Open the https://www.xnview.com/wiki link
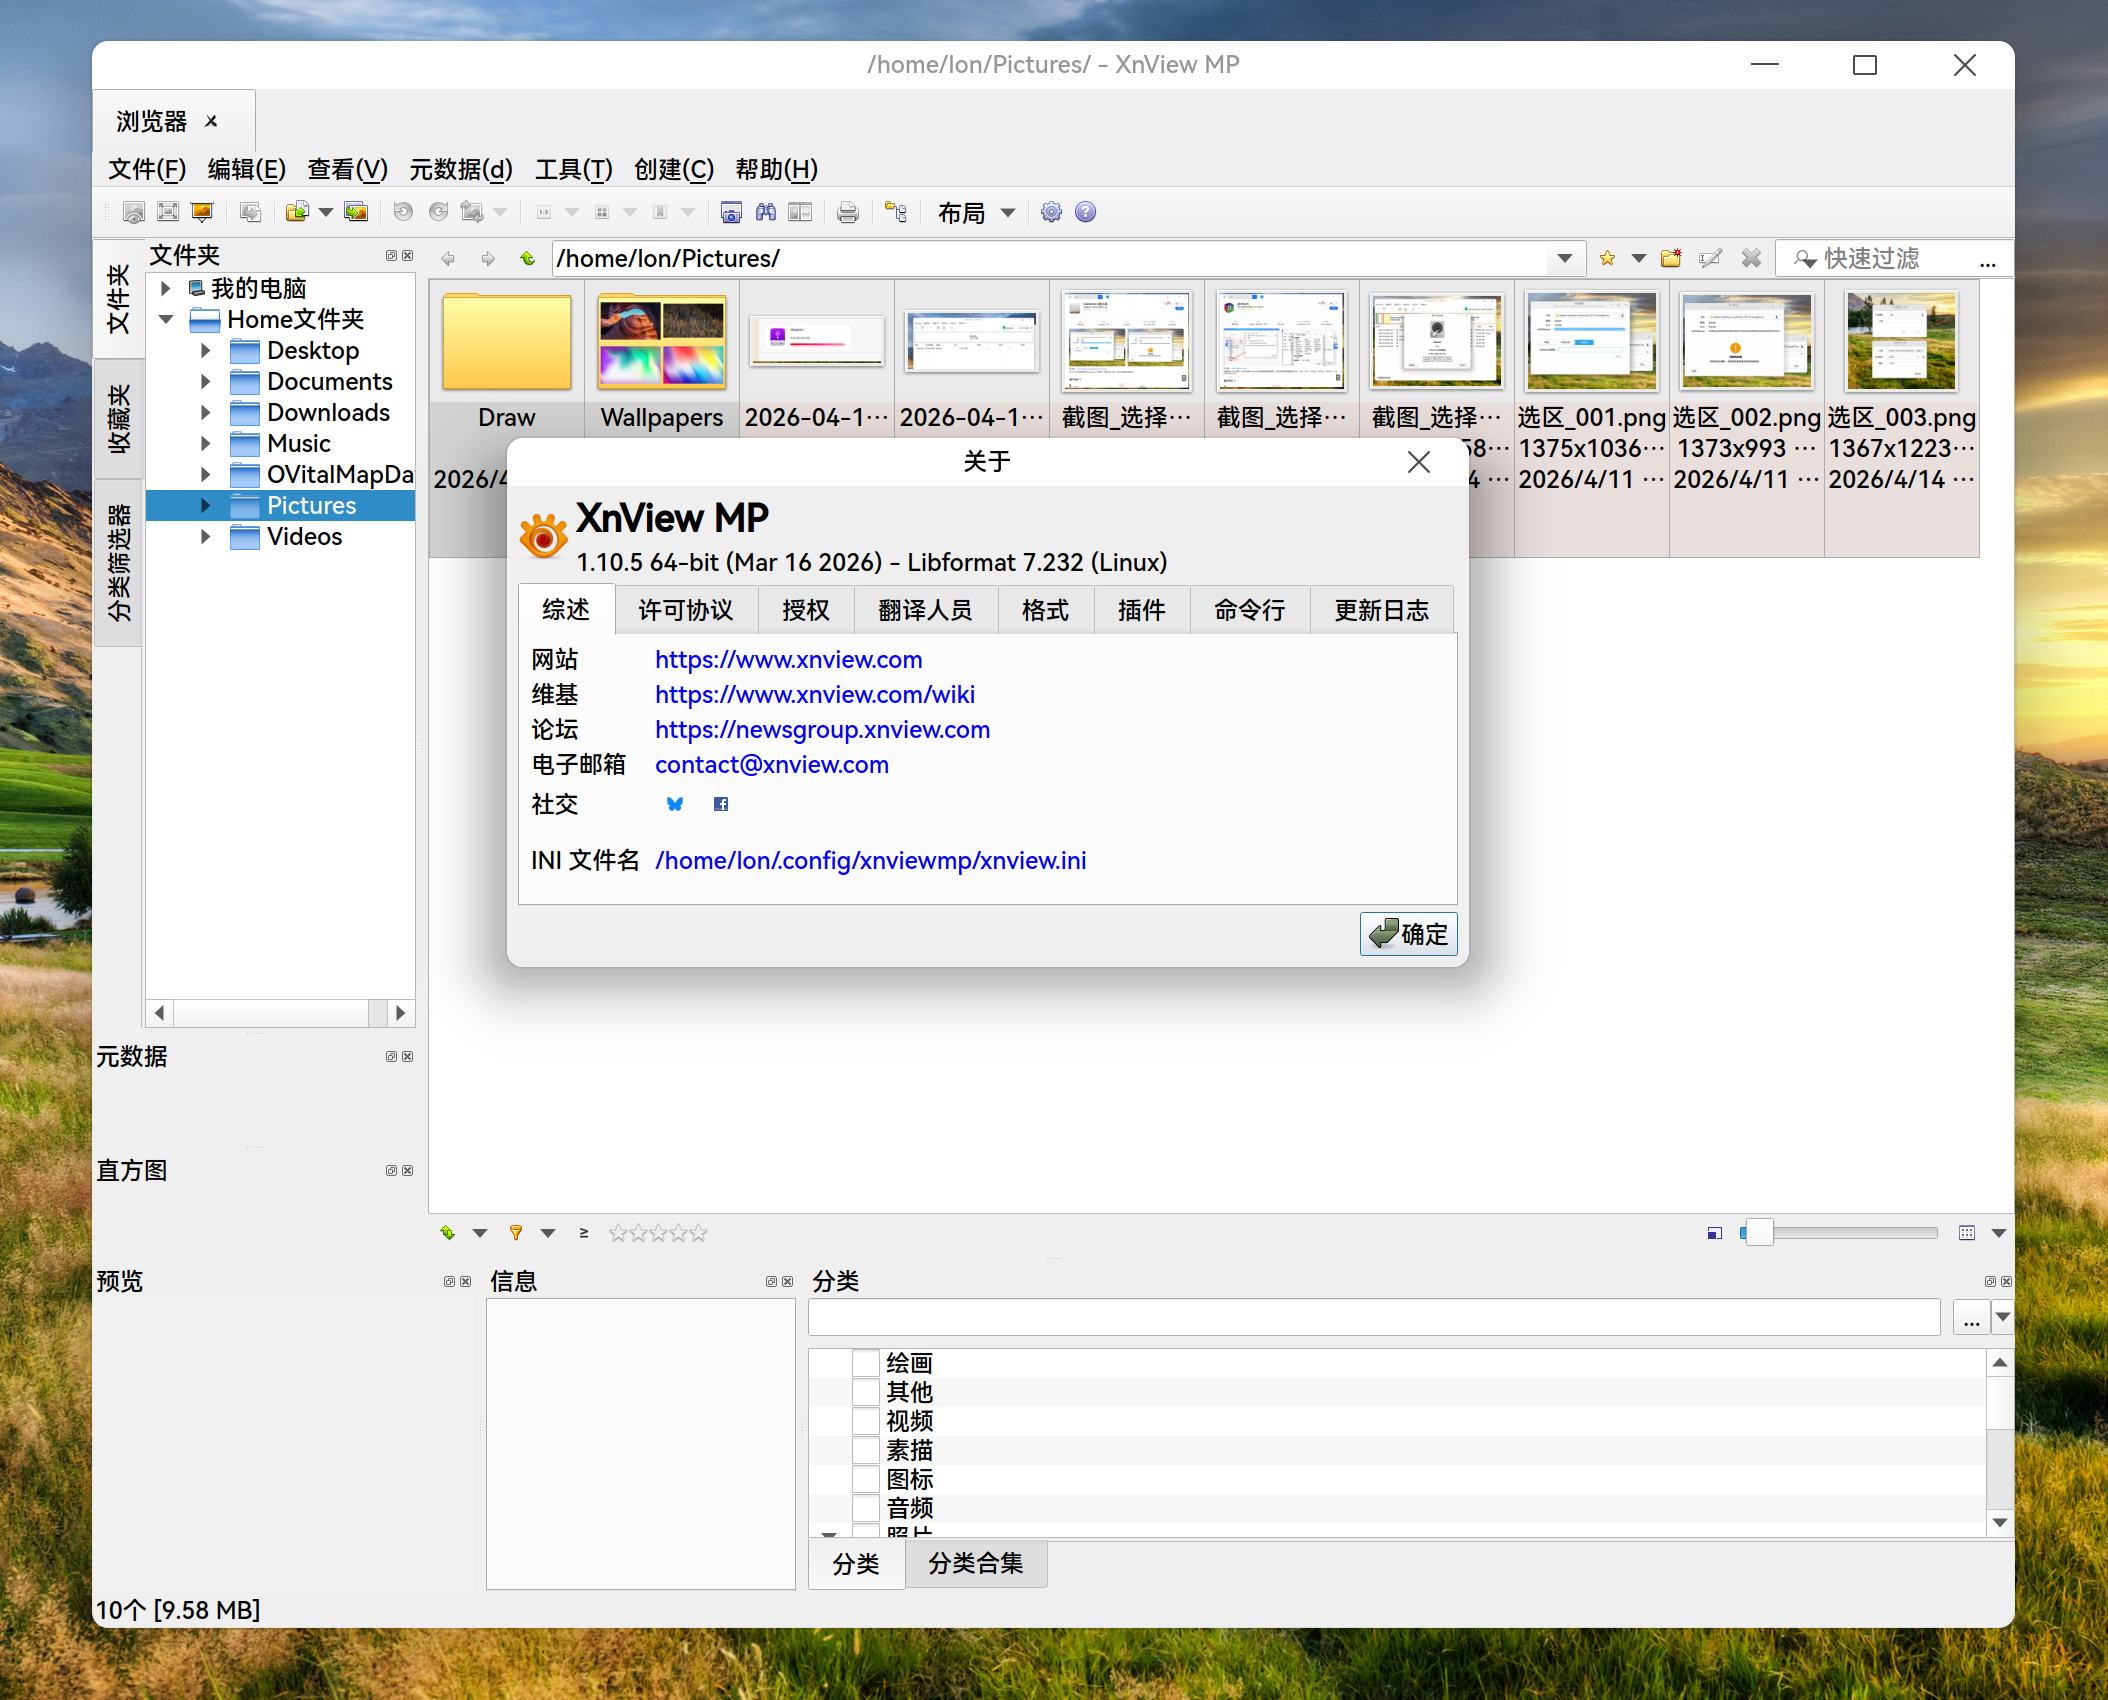This screenshot has width=2108, height=1700. pyautogui.click(x=814, y=694)
